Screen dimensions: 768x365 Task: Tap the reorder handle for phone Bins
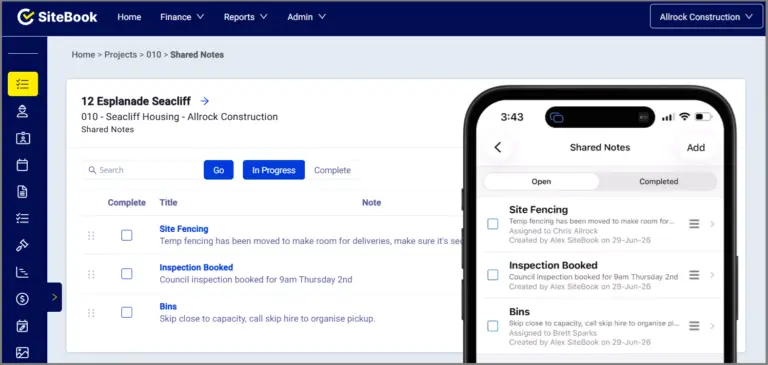tap(694, 326)
